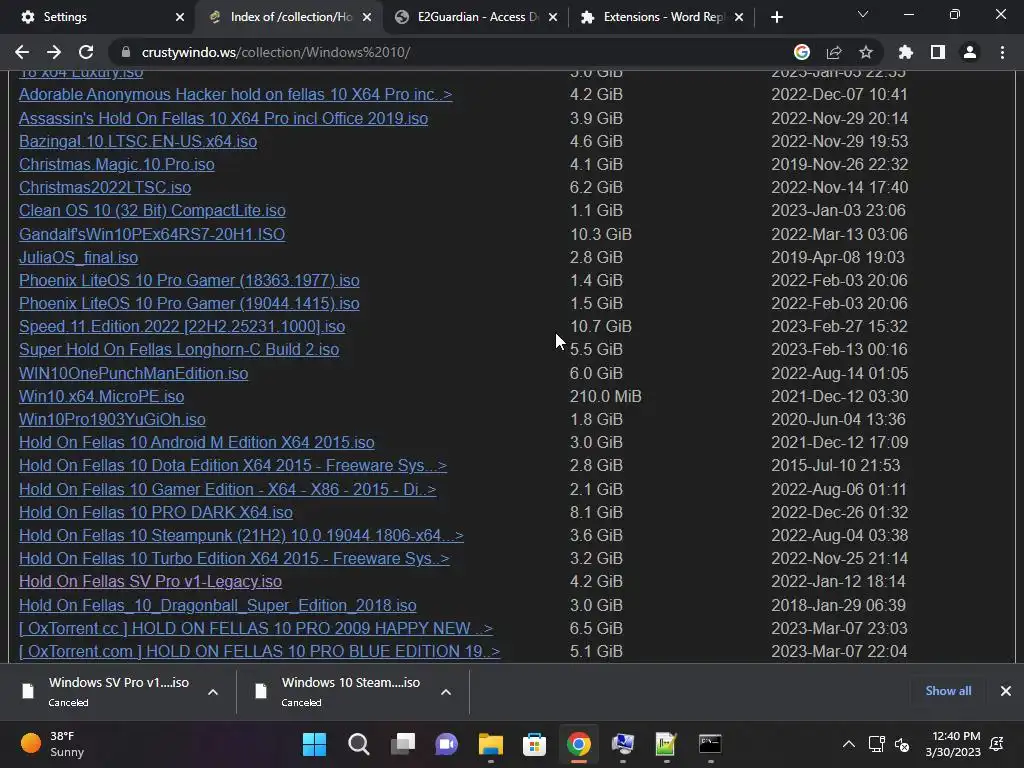Download WIN10OnePunchManEdition.iso
This screenshot has width=1024, height=768.
tap(133, 373)
